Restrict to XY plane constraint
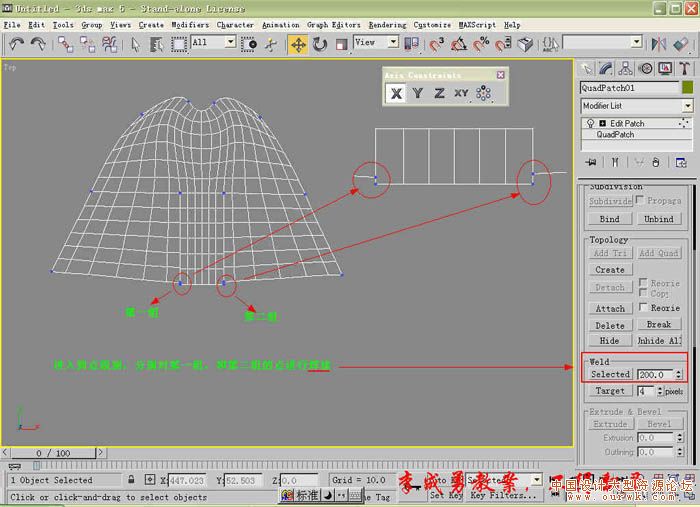The width and height of the screenshot is (700, 507). pos(461,93)
